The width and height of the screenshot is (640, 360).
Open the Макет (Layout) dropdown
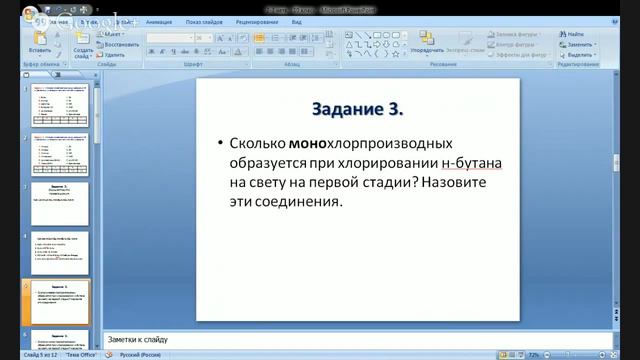pyautogui.click(x=111, y=34)
